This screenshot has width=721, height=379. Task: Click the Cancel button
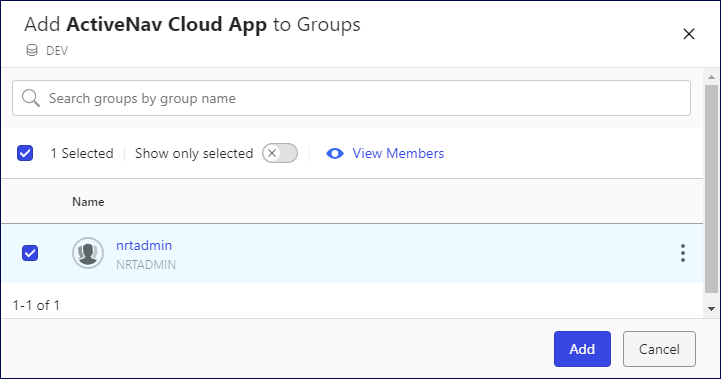(659, 349)
